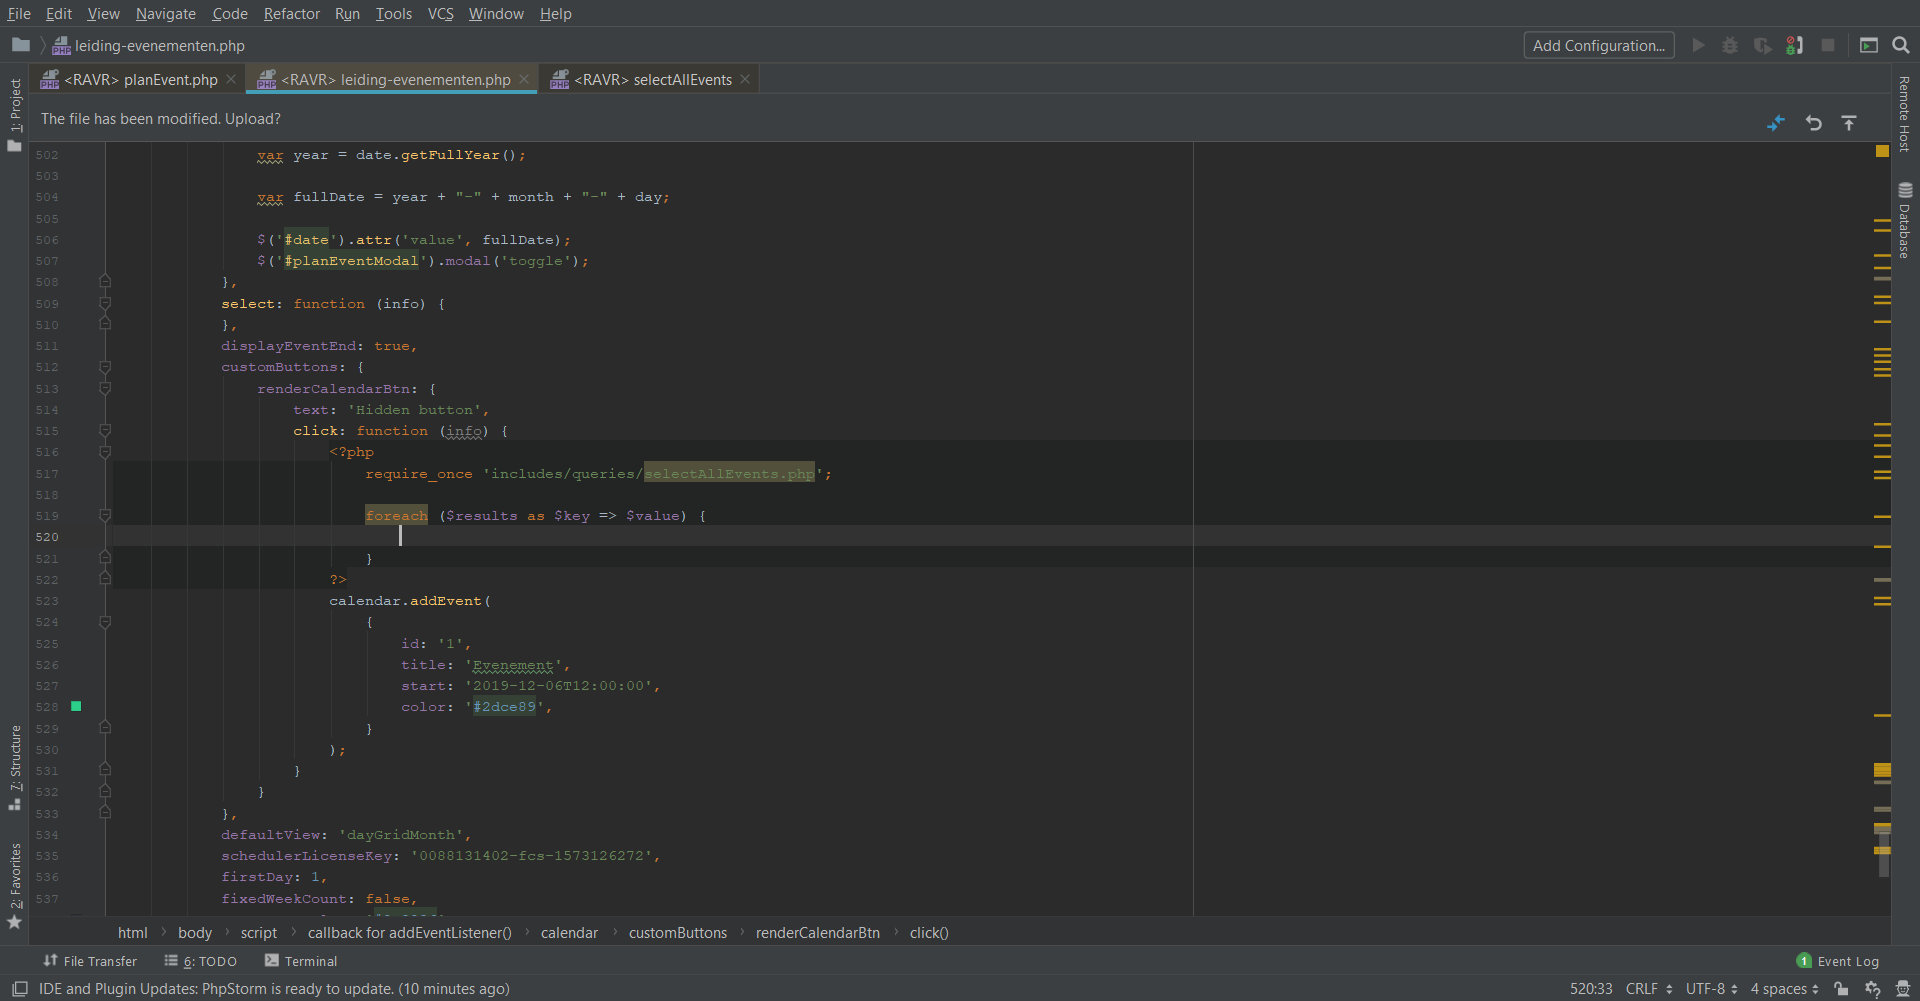
Task: Click renderCalendarBtn in the breadcrumb bar
Action: point(817,933)
